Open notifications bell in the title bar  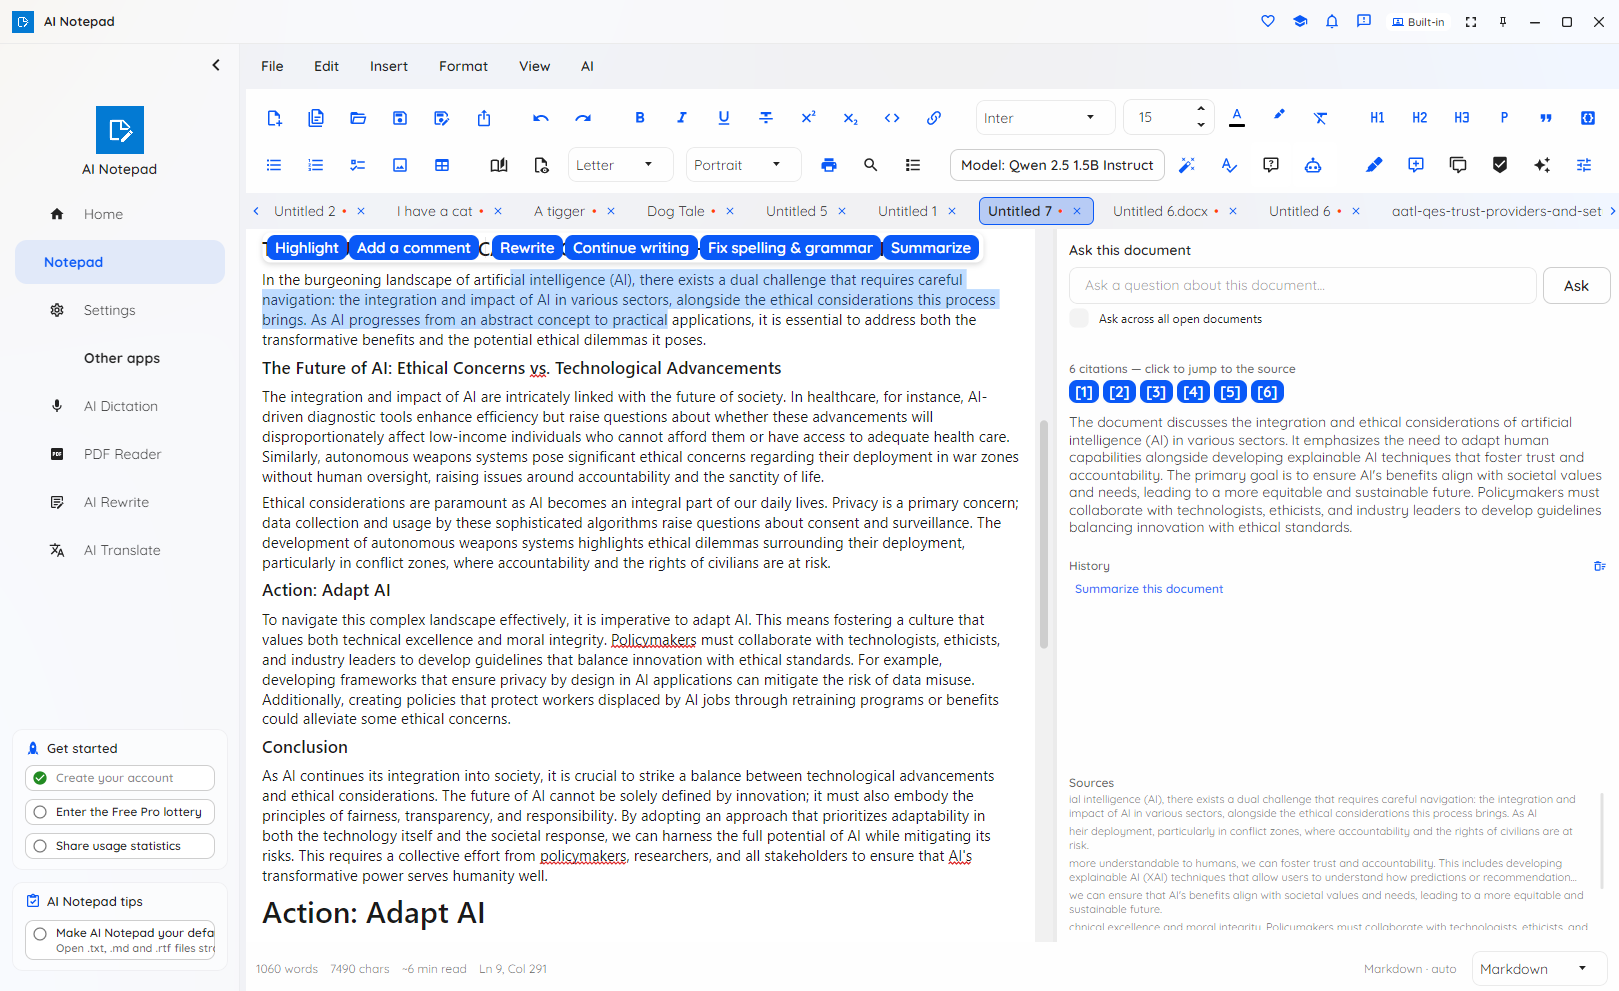click(1332, 21)
